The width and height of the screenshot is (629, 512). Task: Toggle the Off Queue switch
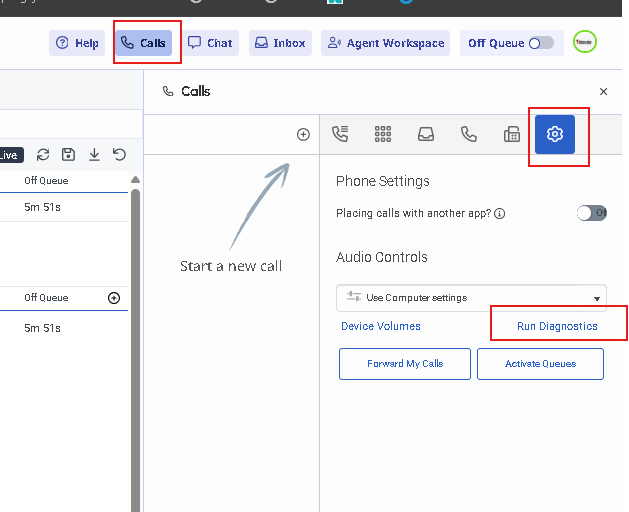541,43
